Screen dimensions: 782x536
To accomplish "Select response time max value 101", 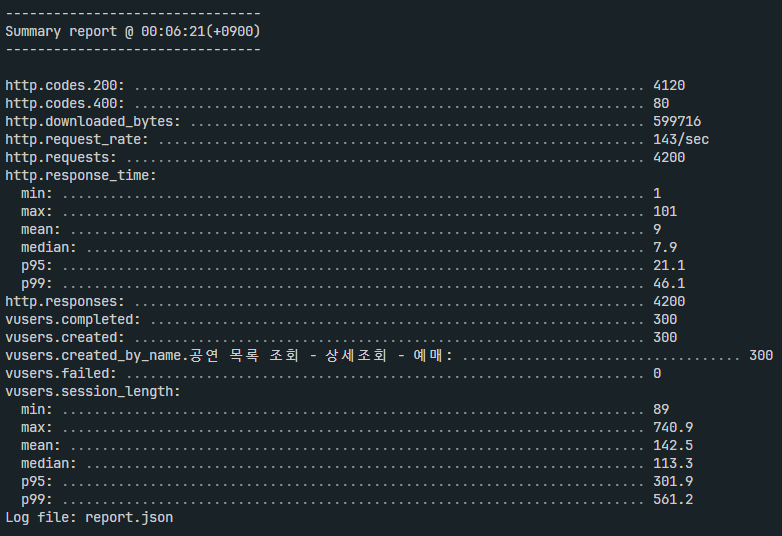I will (x=665, y=211).
